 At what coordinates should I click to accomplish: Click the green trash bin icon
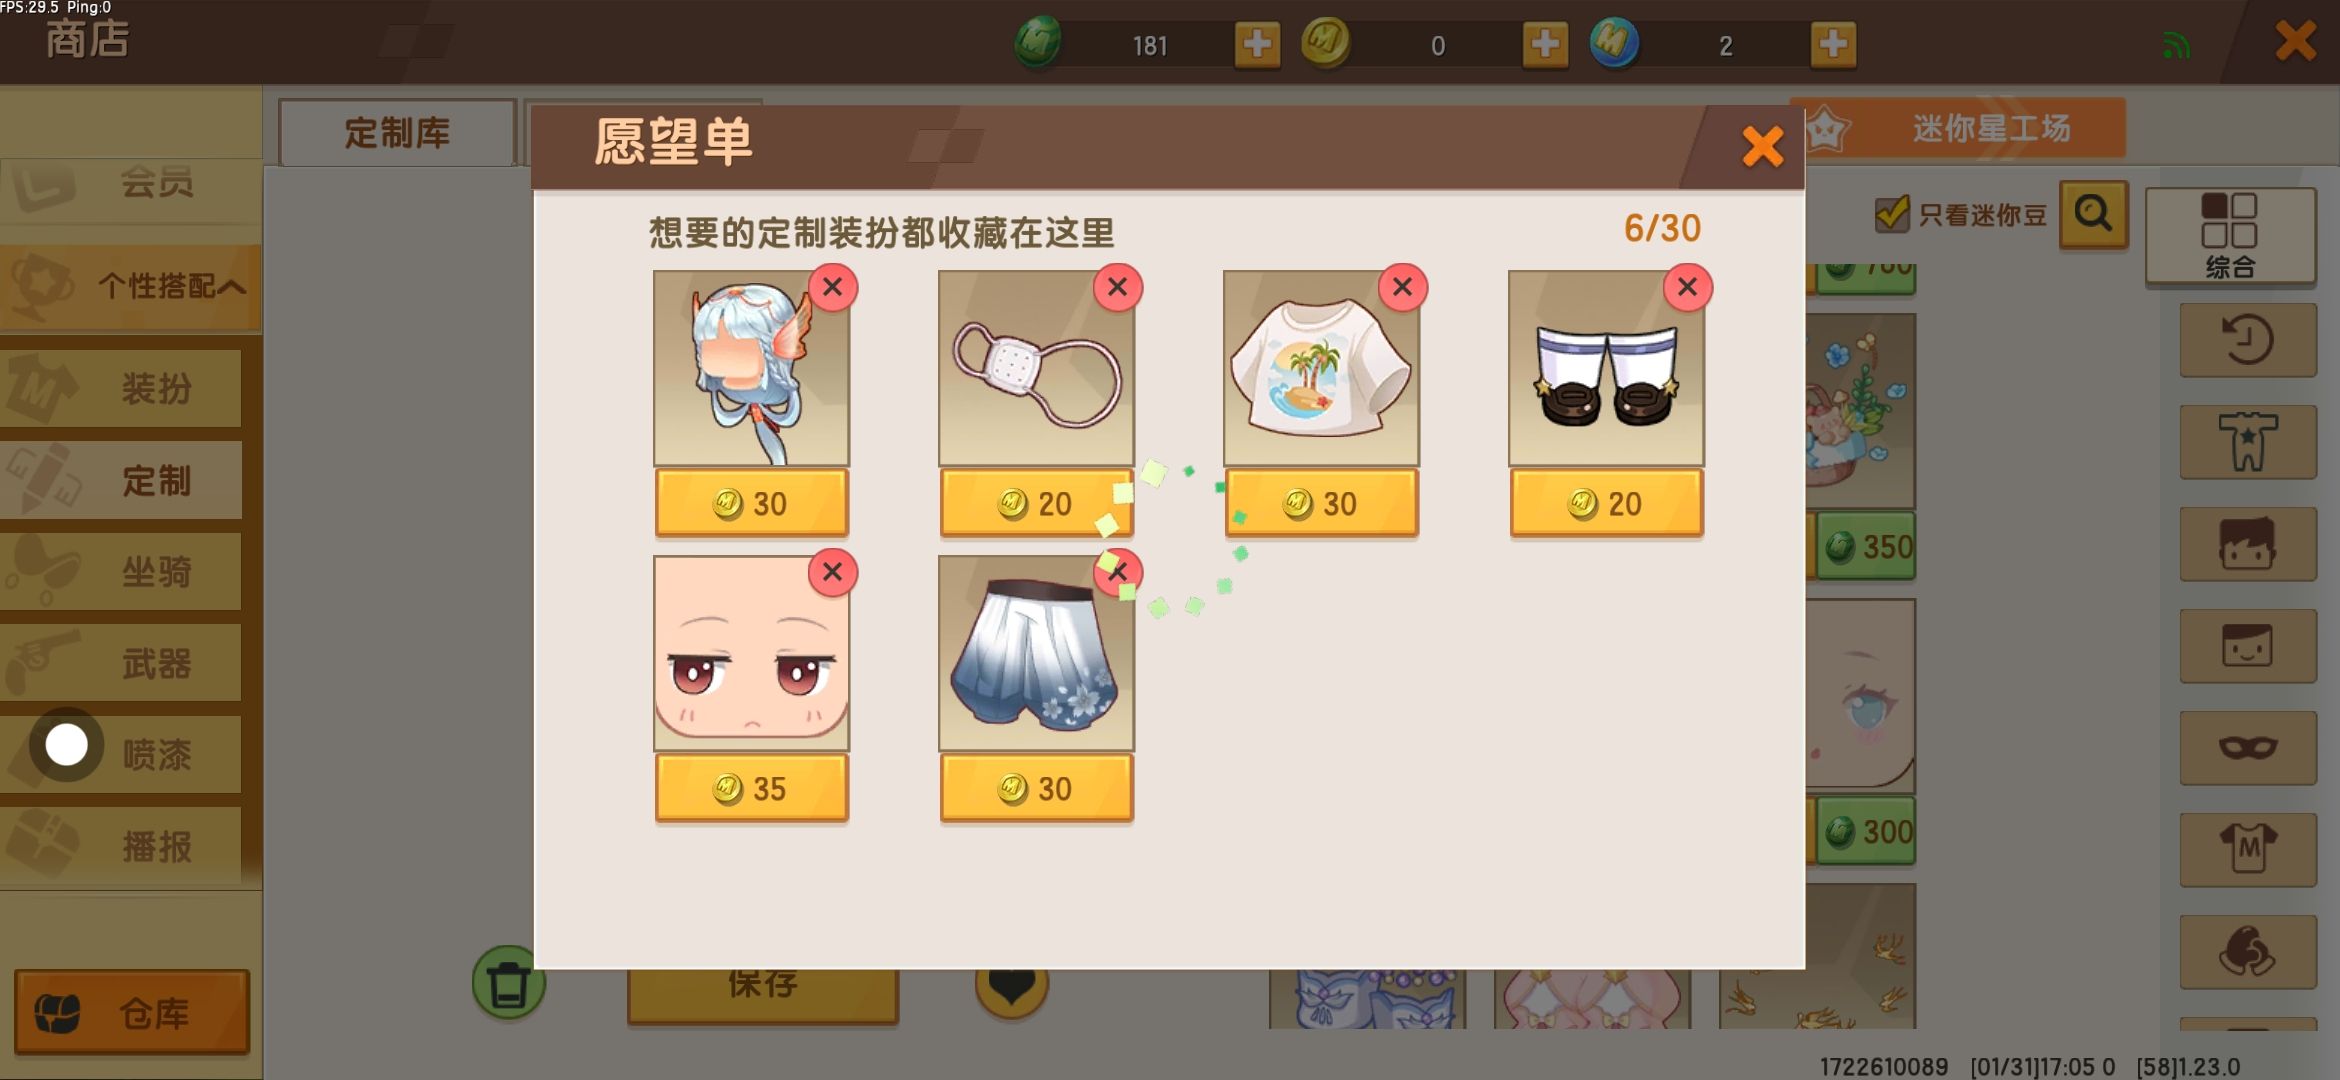click(509, 983)
